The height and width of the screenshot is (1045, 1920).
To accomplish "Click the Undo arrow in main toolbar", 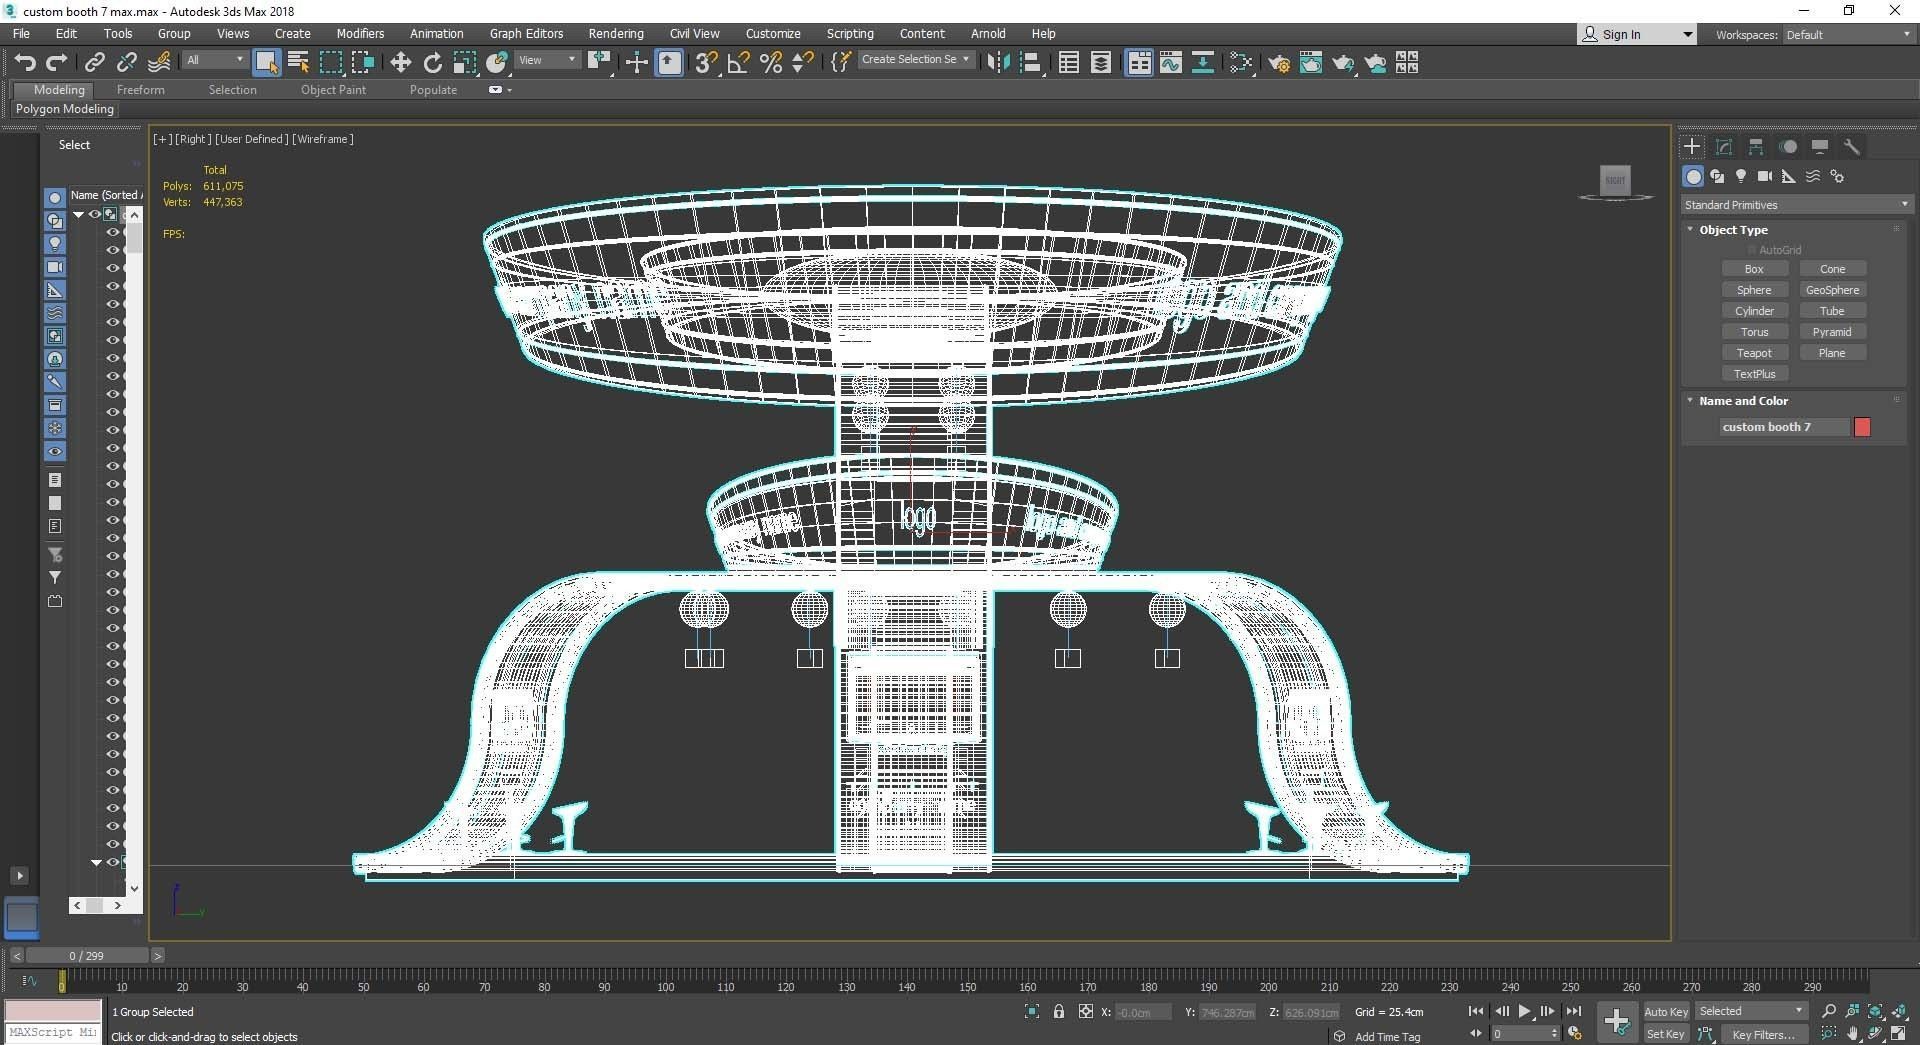I will 25,63.
